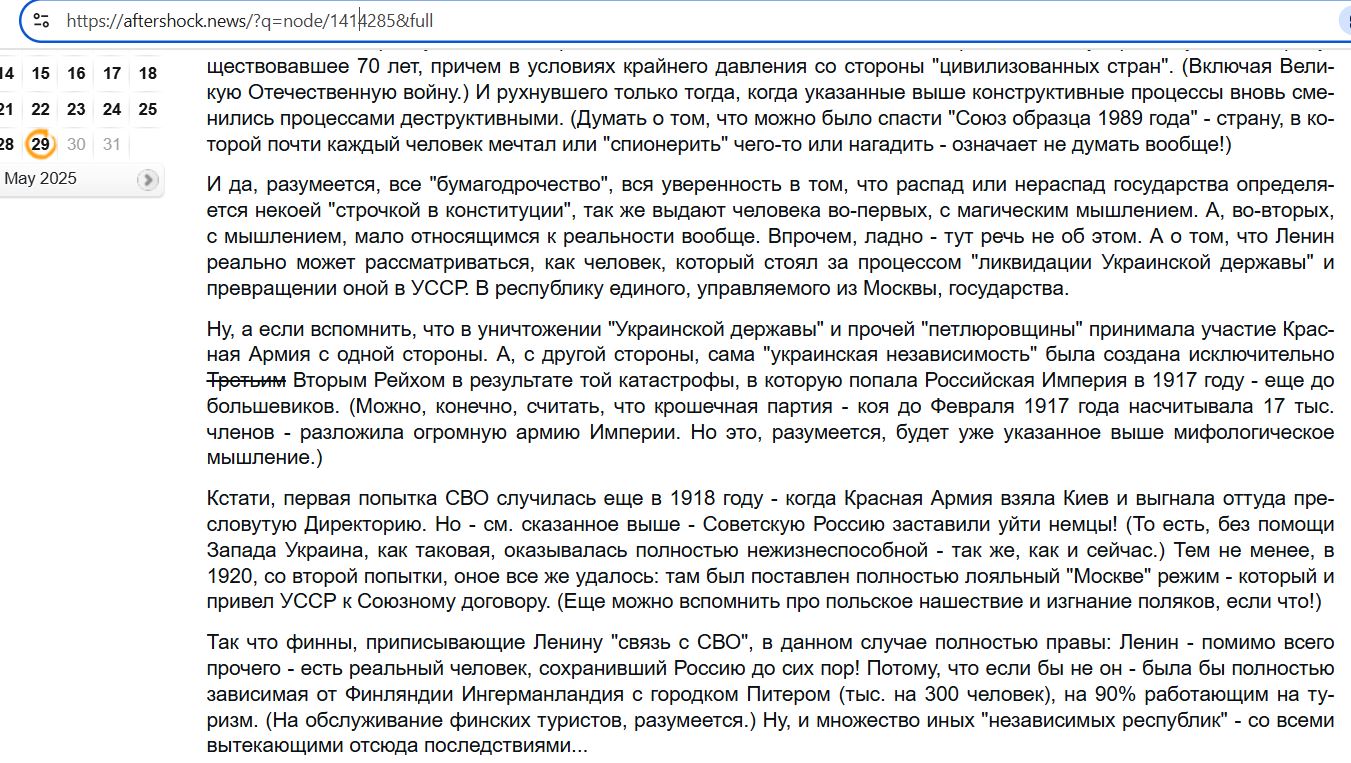The height and width of the screenshot is (763, 1351).
Task: Click greyed-out calendar day 31
Action: coord(112,144)
